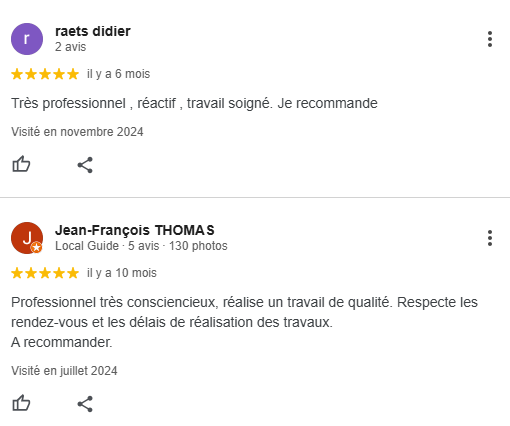
Task: Click 'Local Guide · 5 avis · 130 photos'
Action: click(x=141, y=246)
